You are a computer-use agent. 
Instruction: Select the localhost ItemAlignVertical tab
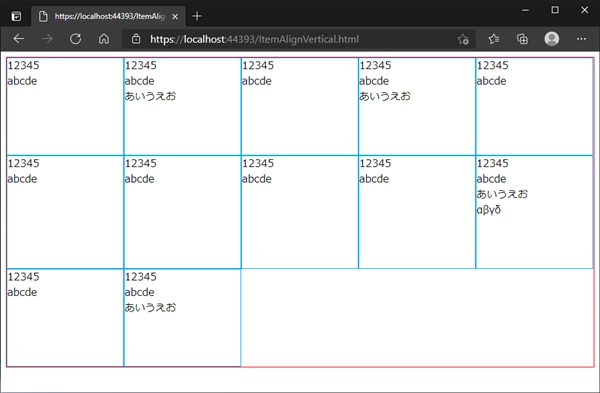108,16
